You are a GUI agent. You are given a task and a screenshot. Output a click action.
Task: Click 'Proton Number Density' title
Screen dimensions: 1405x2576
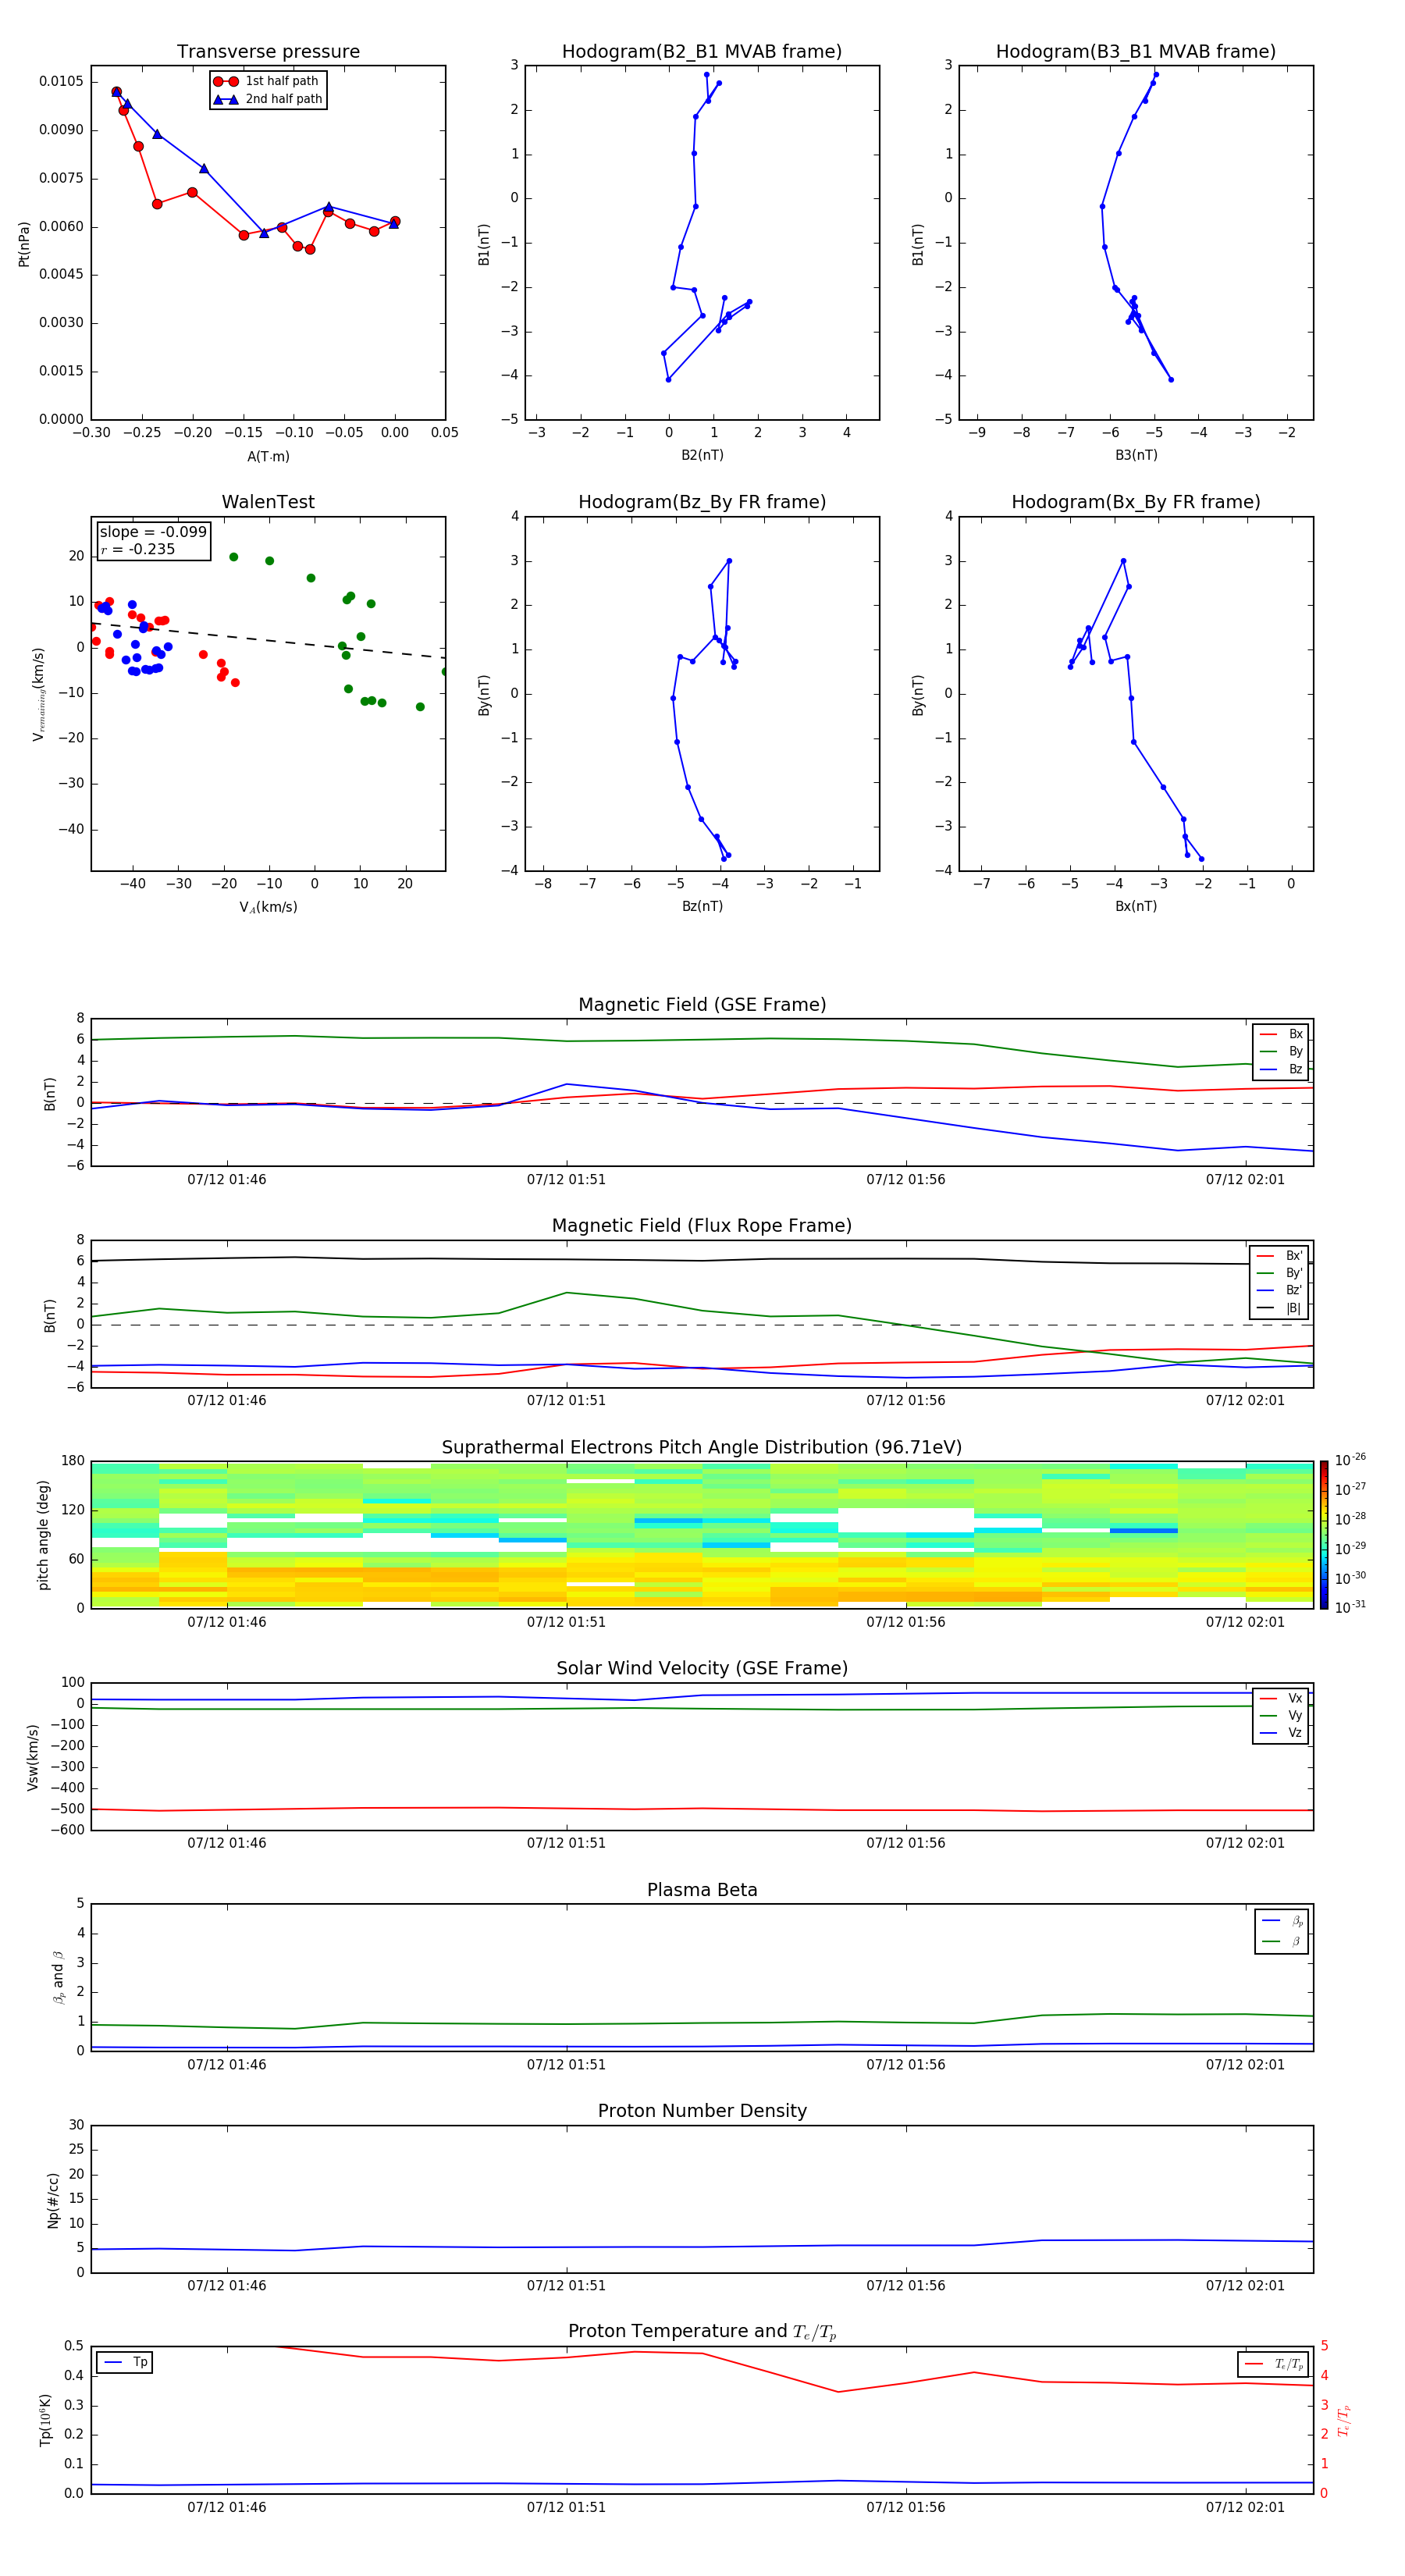(702, 2111)
